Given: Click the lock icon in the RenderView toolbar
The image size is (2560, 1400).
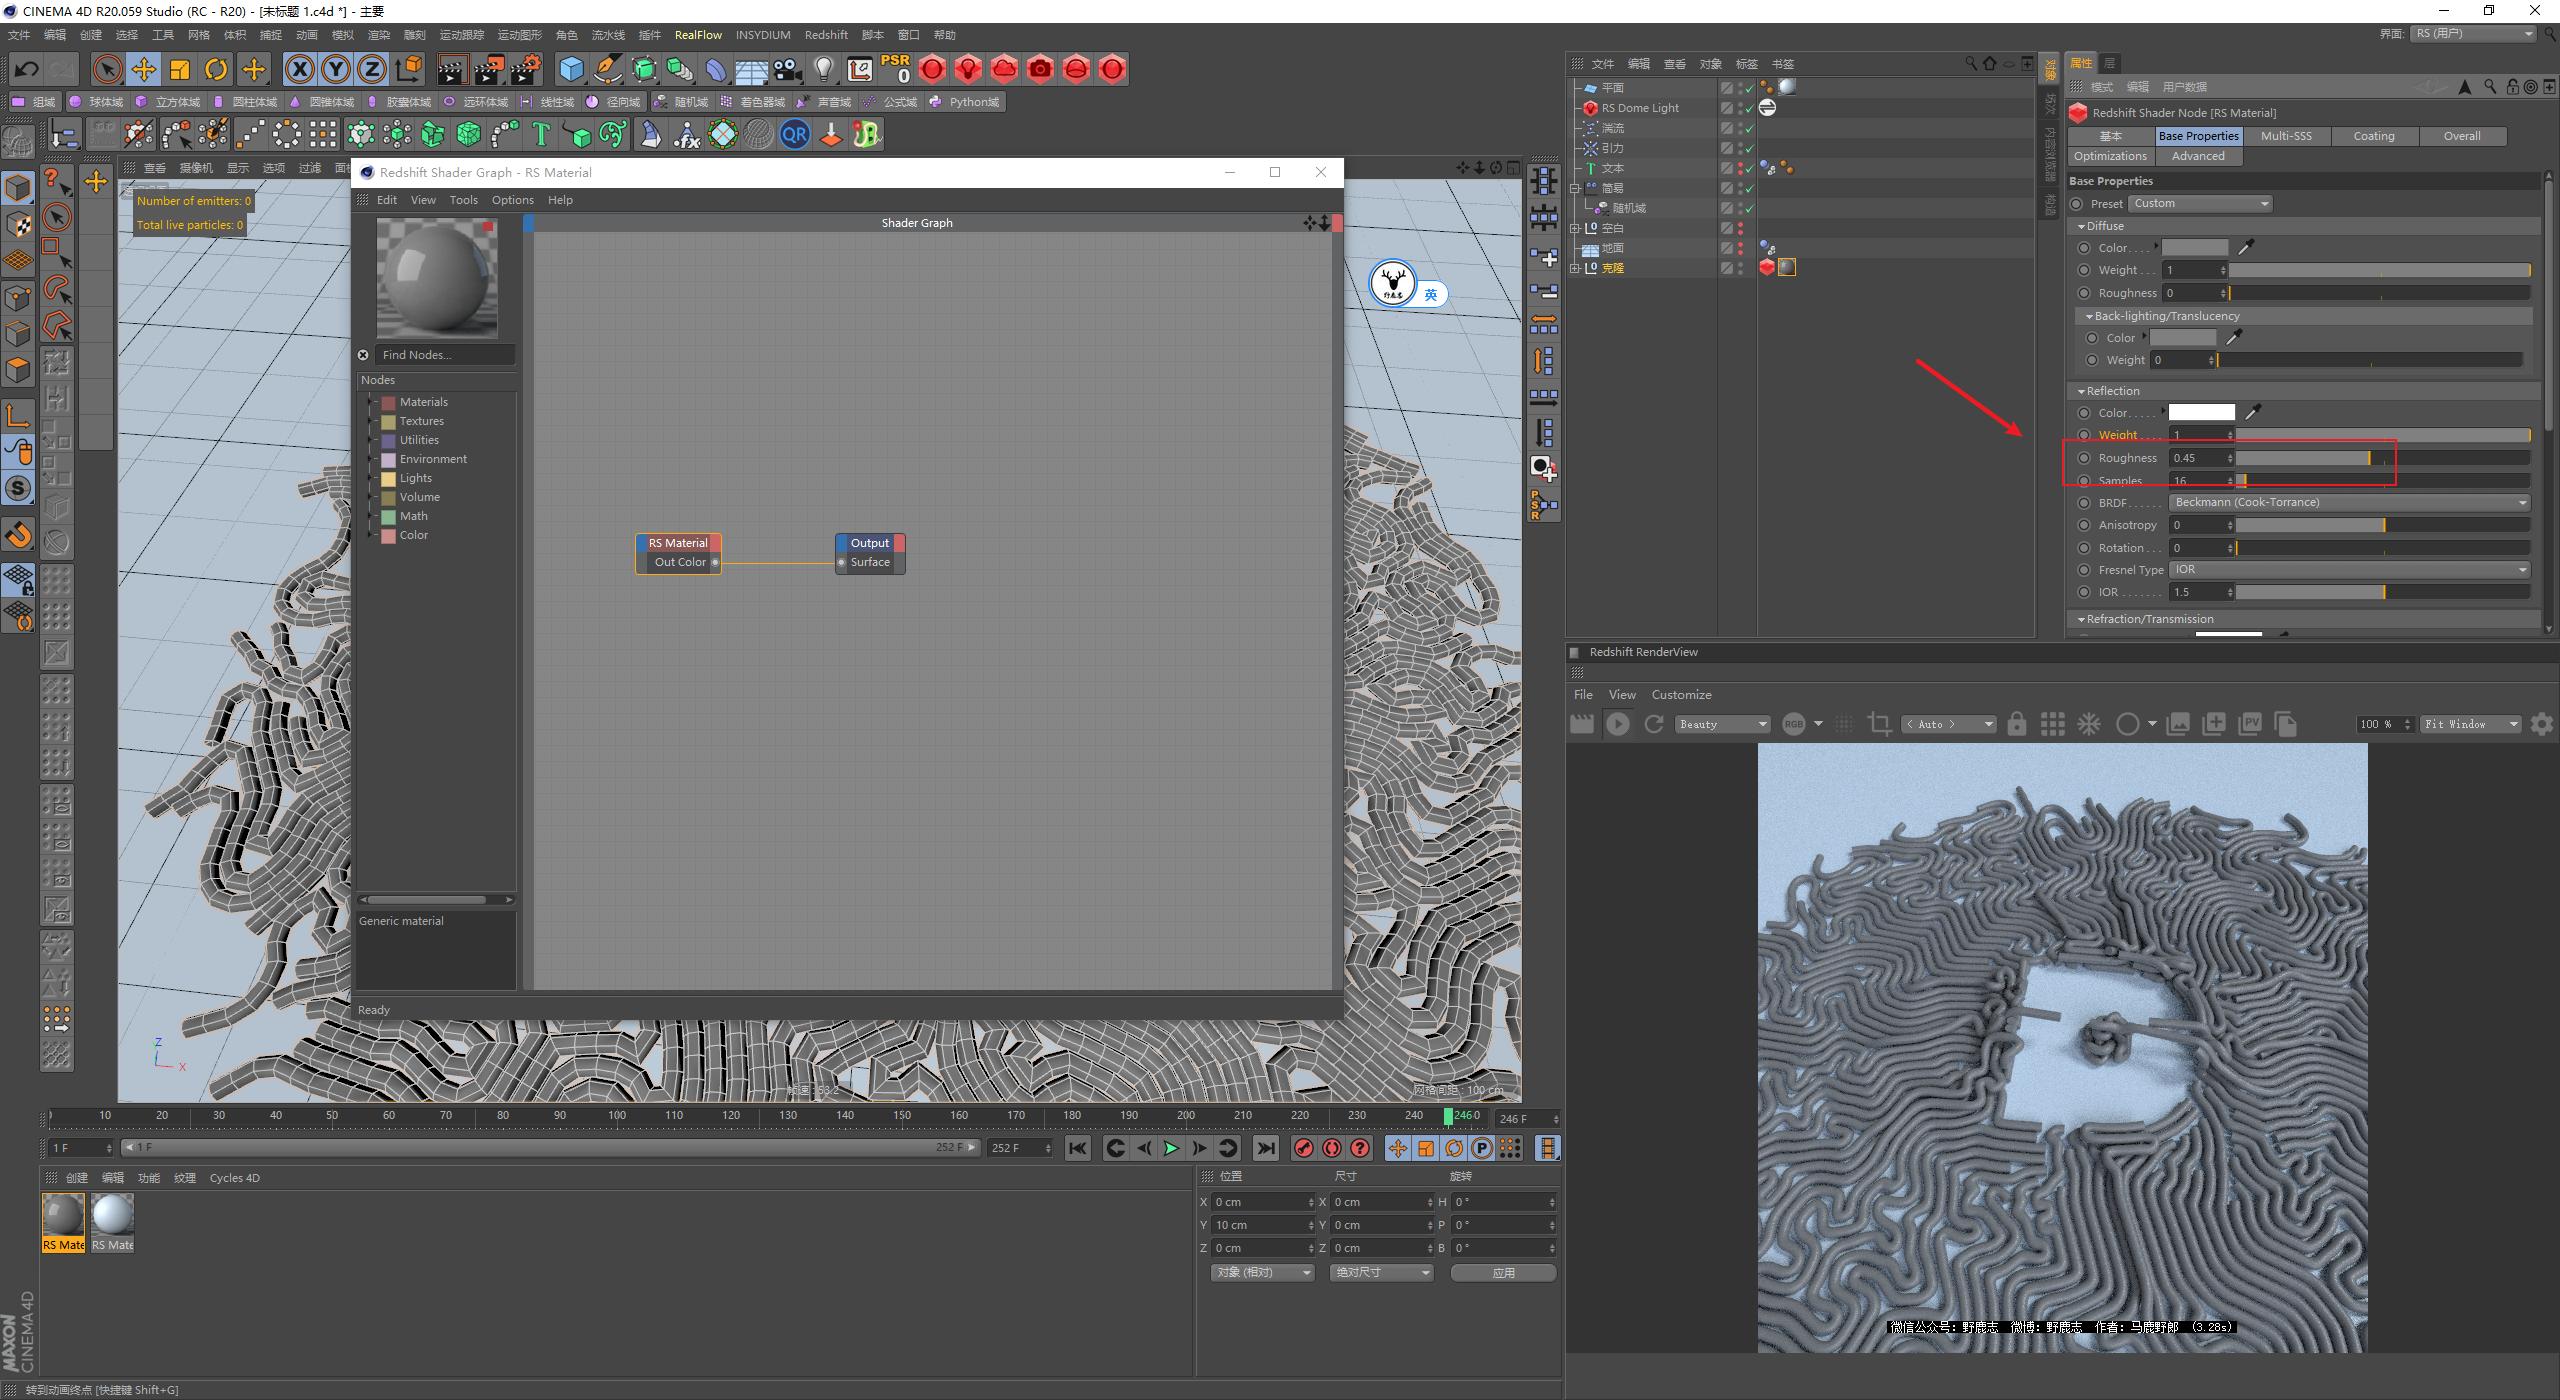Looking at the screenshot, I should [x=2016, y=723].
